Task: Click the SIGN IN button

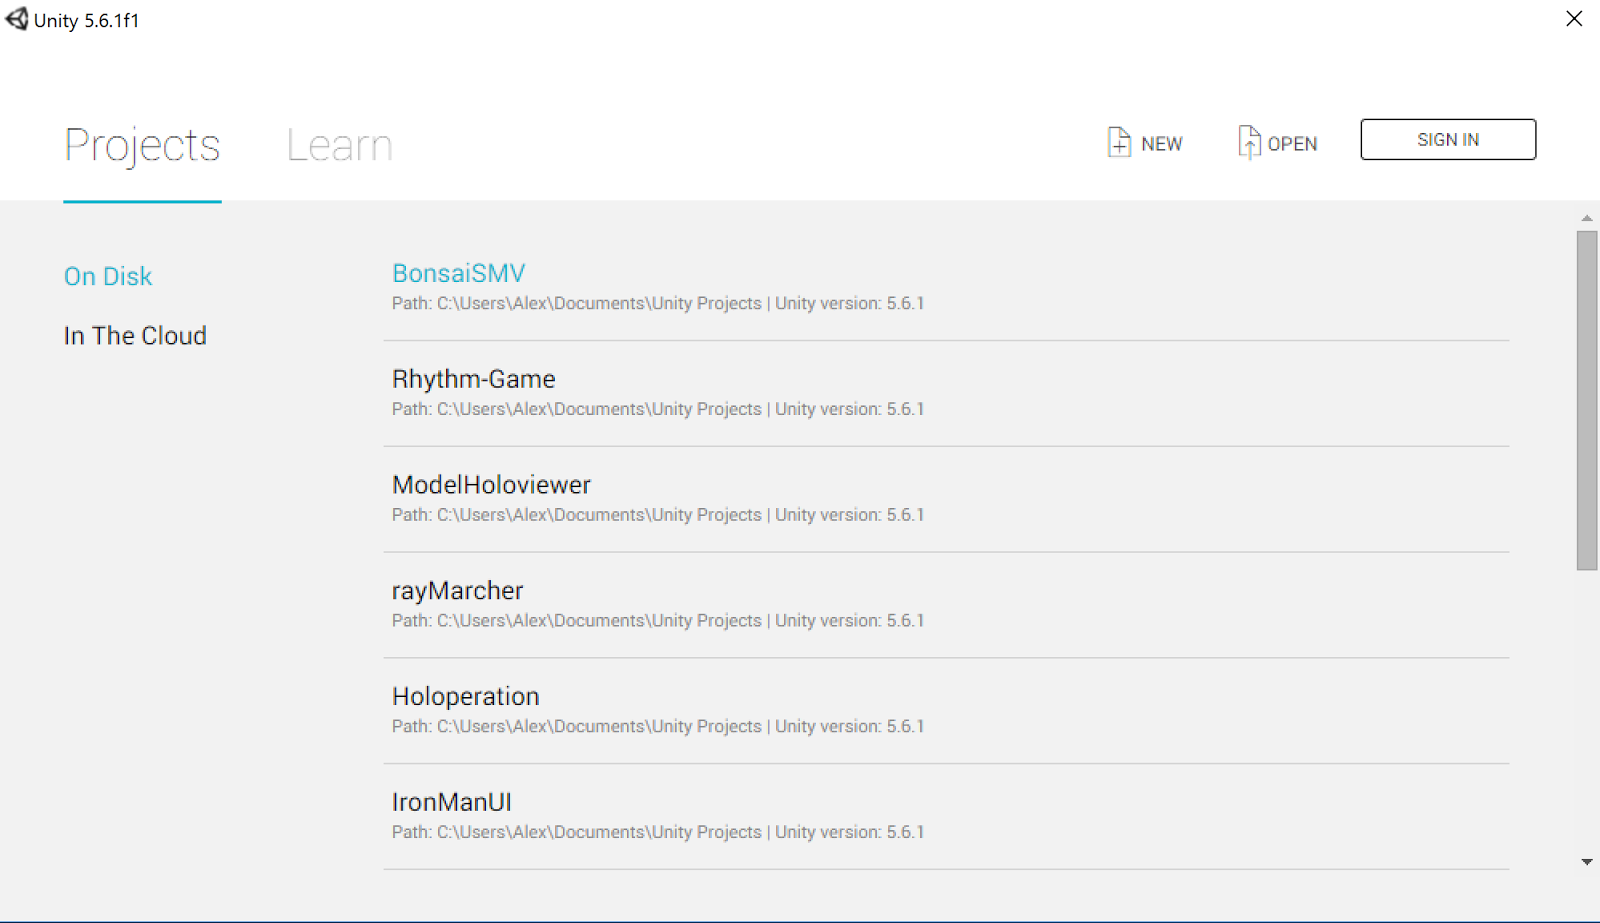Action: point(1448,140)
